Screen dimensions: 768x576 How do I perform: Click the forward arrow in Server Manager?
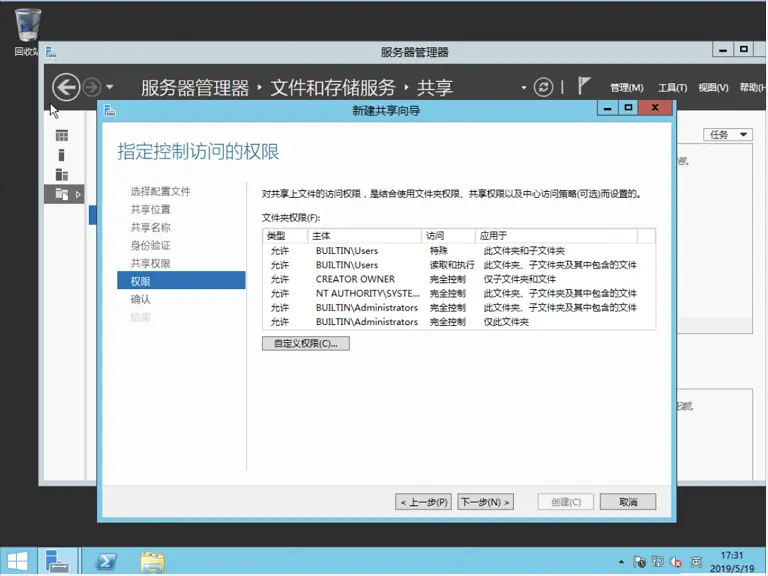coord(92,88)
